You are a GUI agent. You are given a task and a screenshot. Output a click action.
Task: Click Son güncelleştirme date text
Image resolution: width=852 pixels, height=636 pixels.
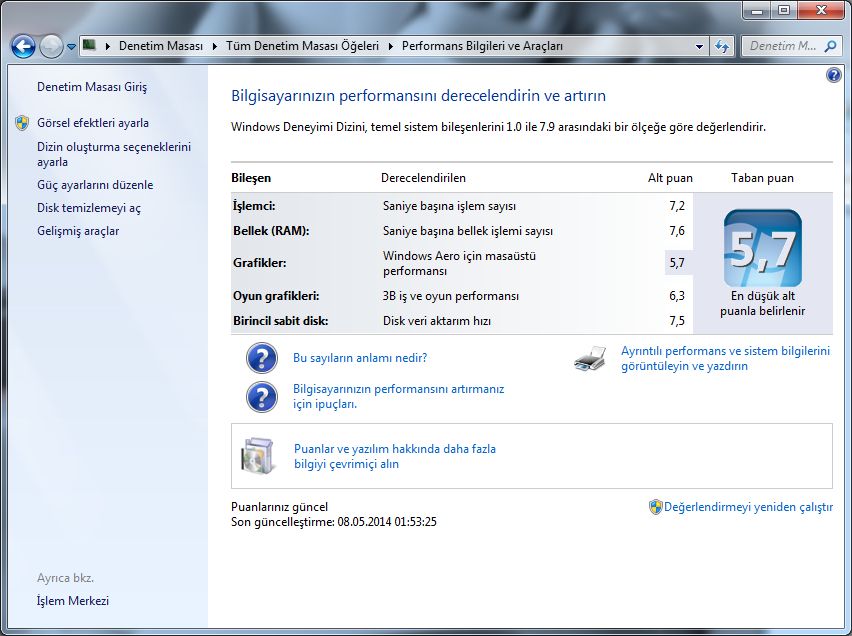click(x=334, y=522)
